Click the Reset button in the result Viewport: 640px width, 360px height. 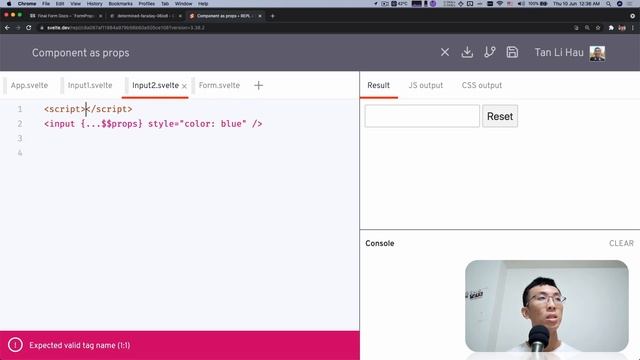(x=500, y=116)
